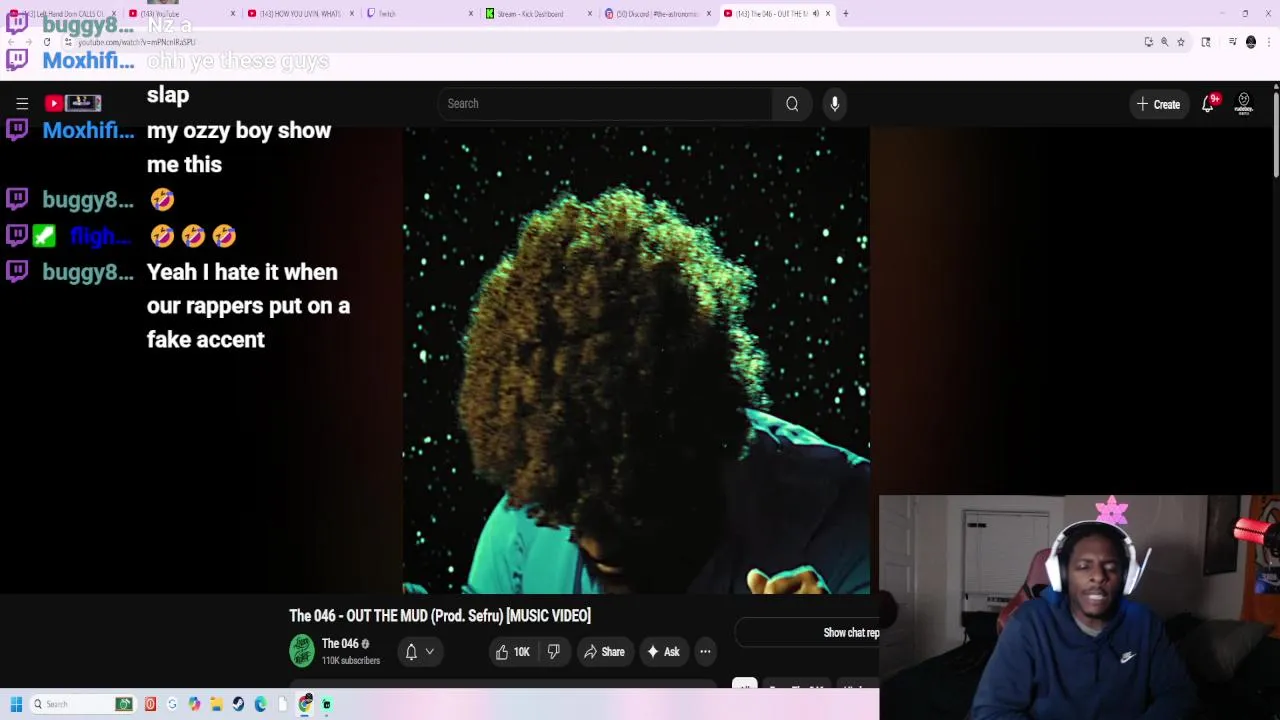The image size is (1280, 720).
Task: Click the YouTube search field
Action: [x=606, y=104]
